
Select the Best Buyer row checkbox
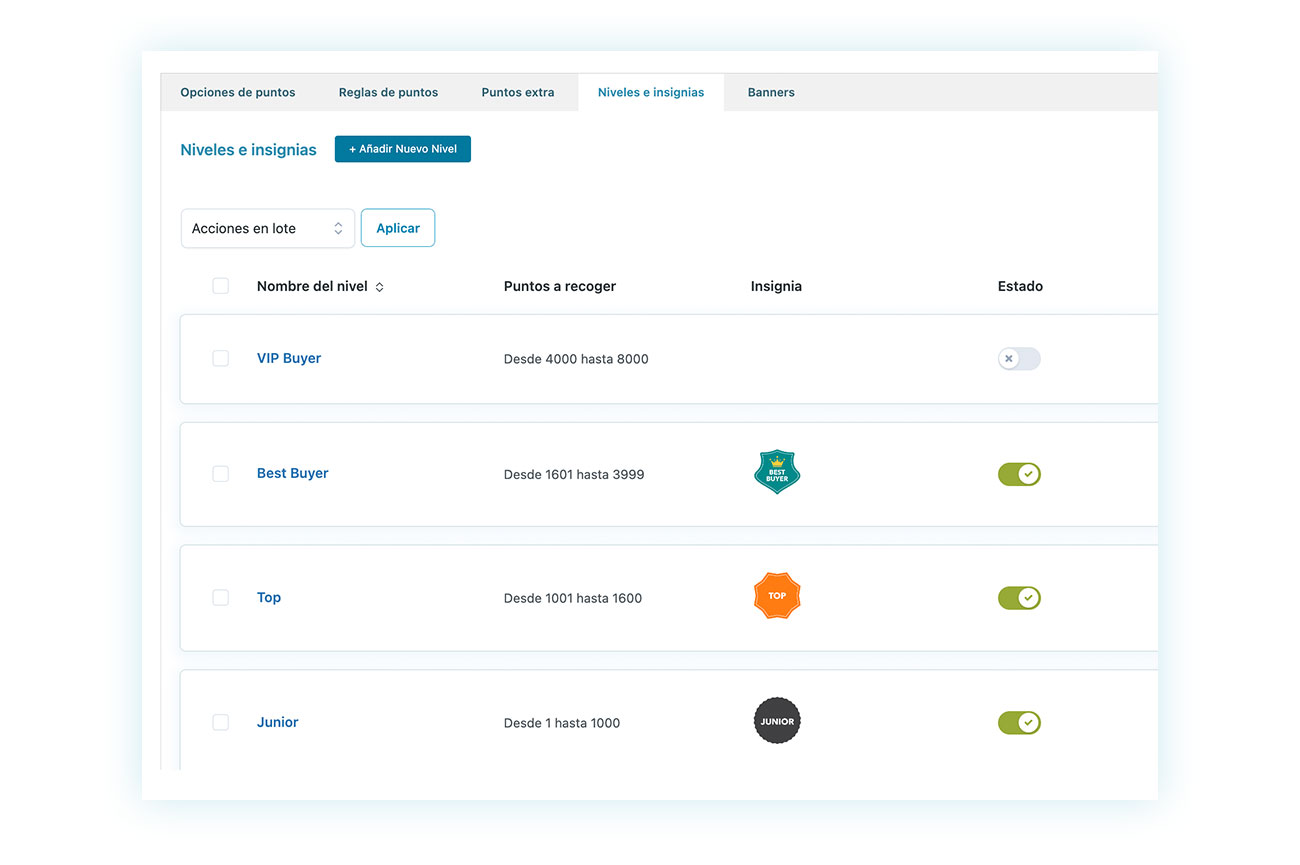point(221,474)
